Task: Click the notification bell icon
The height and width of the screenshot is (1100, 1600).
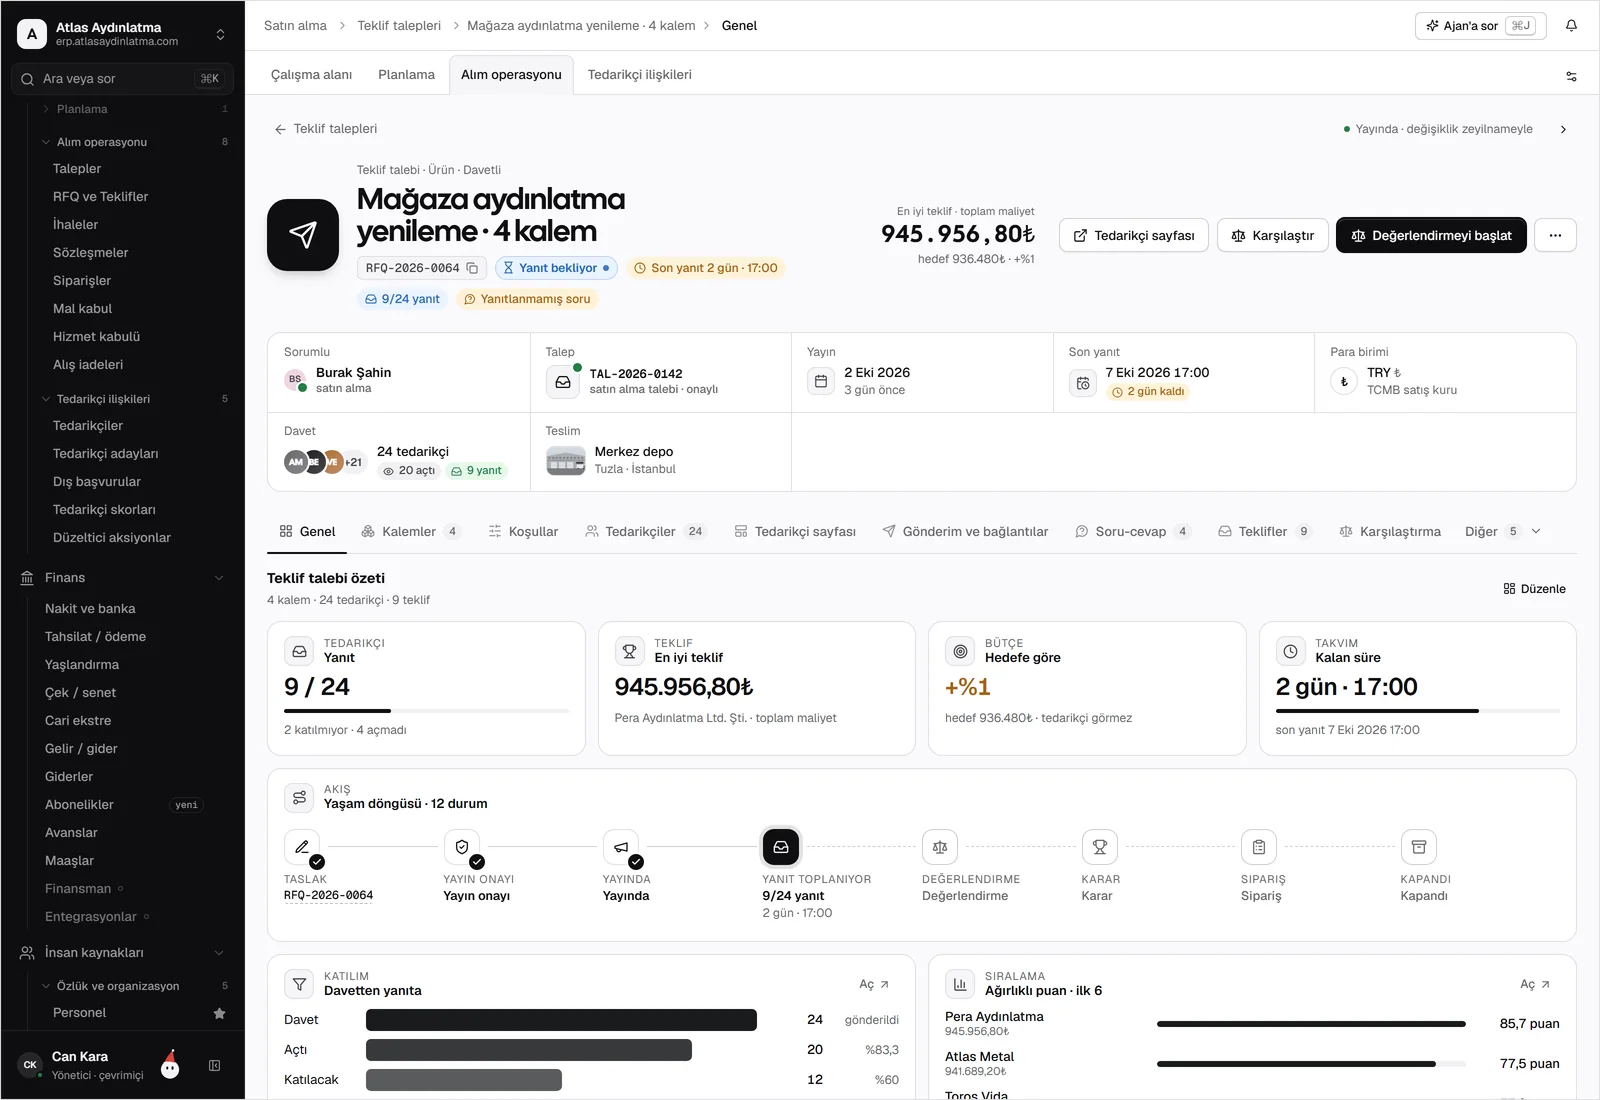Action: click(x=1571, y=26)
